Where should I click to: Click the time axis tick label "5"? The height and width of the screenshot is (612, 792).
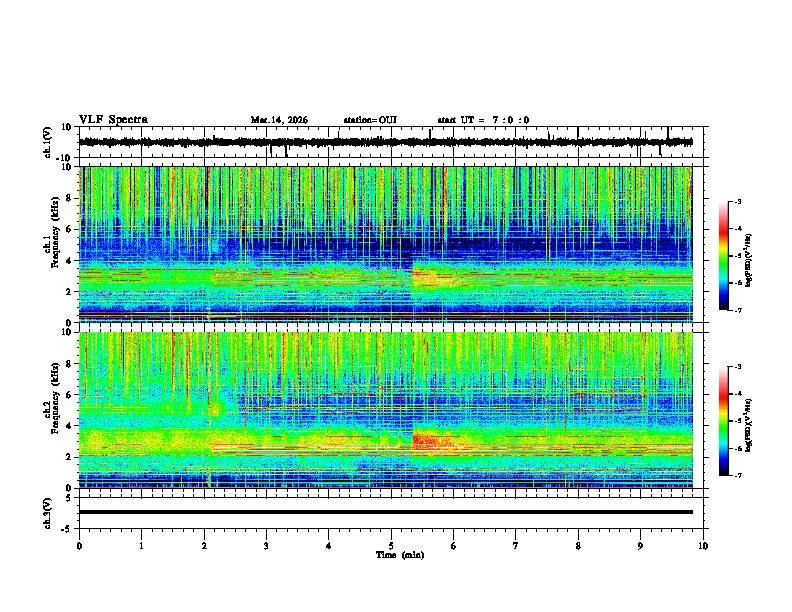click(x=391, y=546)
